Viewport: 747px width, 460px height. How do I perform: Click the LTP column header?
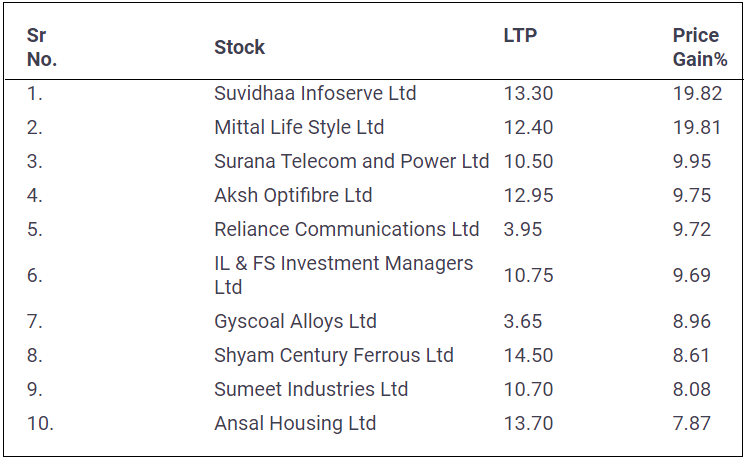pyautogui.click(x=520, y=36)
